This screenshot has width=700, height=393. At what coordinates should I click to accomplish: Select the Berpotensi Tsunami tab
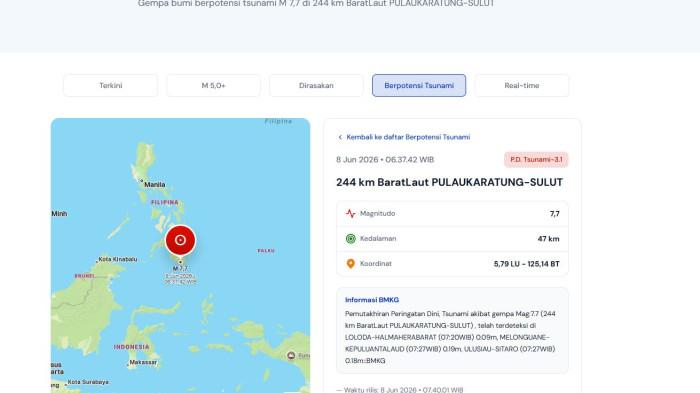click(x=419, y=85)
